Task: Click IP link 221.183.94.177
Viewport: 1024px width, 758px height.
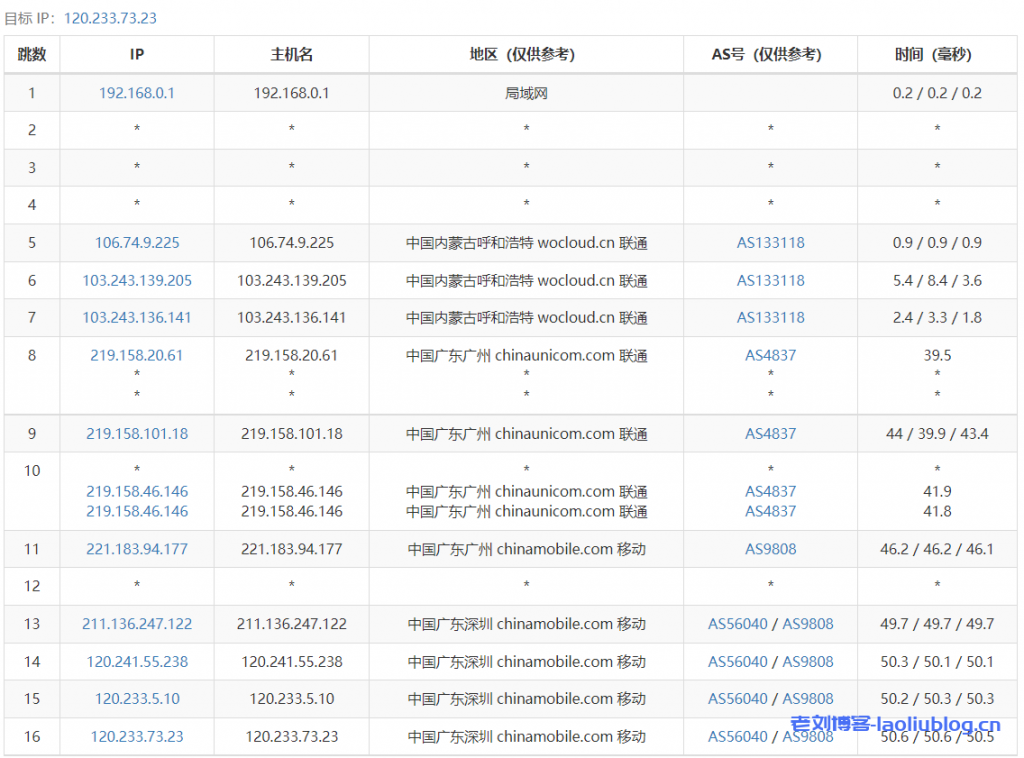Action: [137, 548]
